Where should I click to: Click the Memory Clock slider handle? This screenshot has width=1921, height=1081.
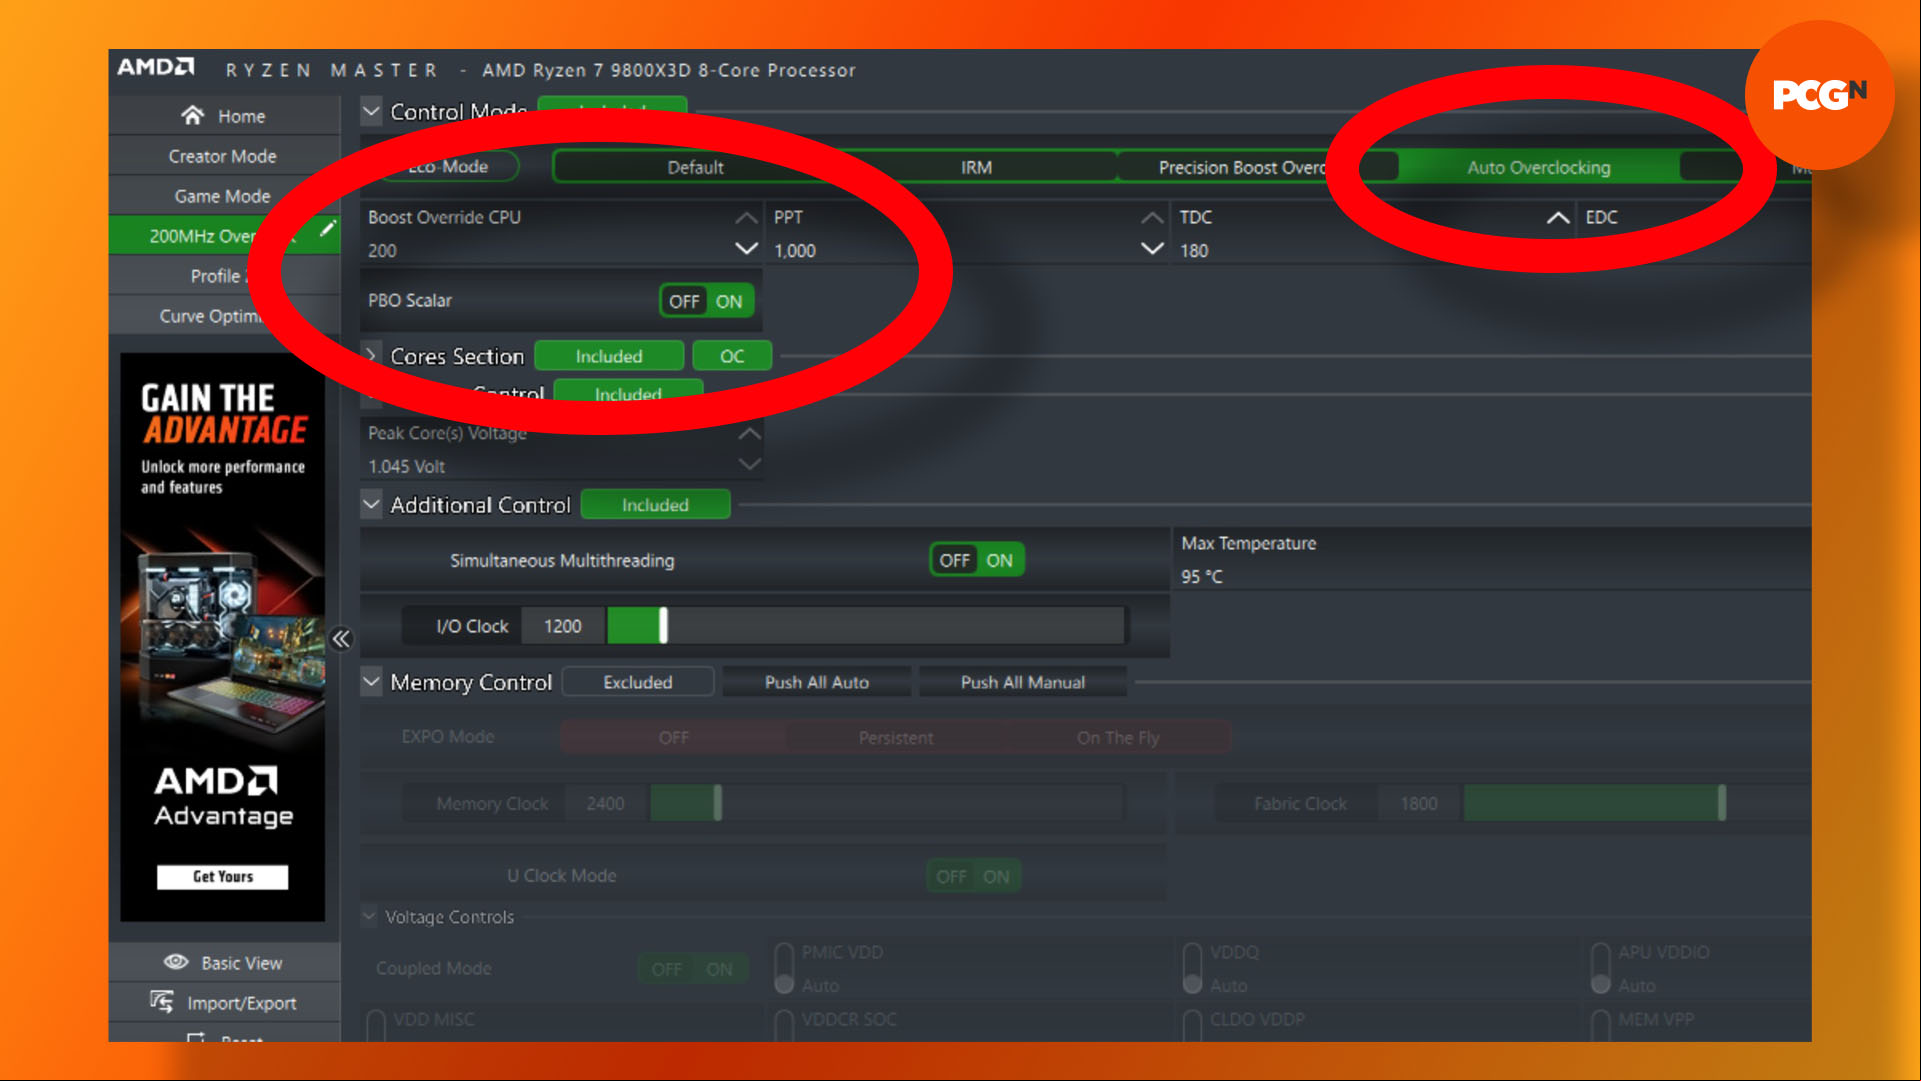(717, 803)
